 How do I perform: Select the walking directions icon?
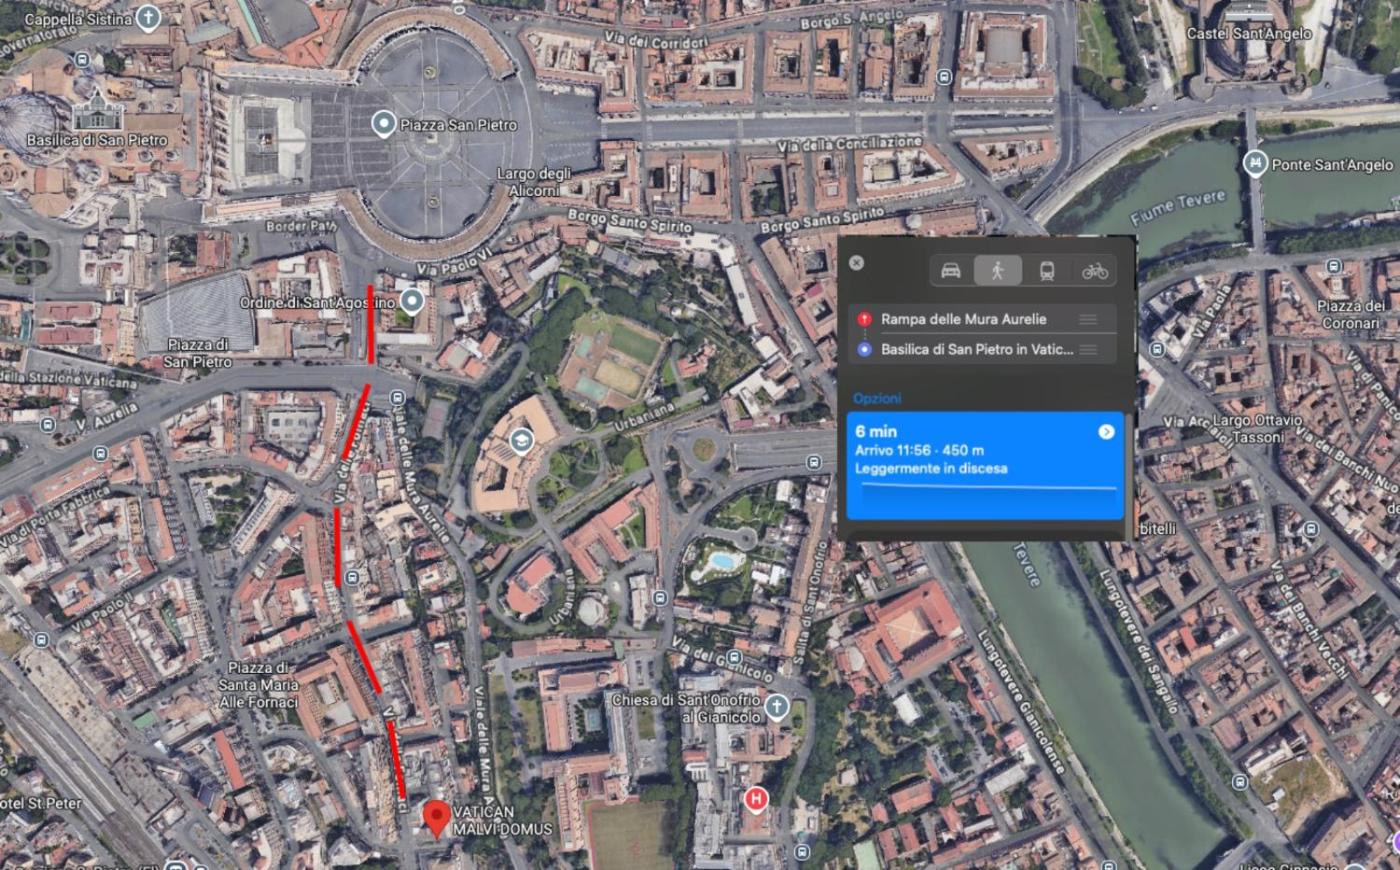[x=997, y=271]
